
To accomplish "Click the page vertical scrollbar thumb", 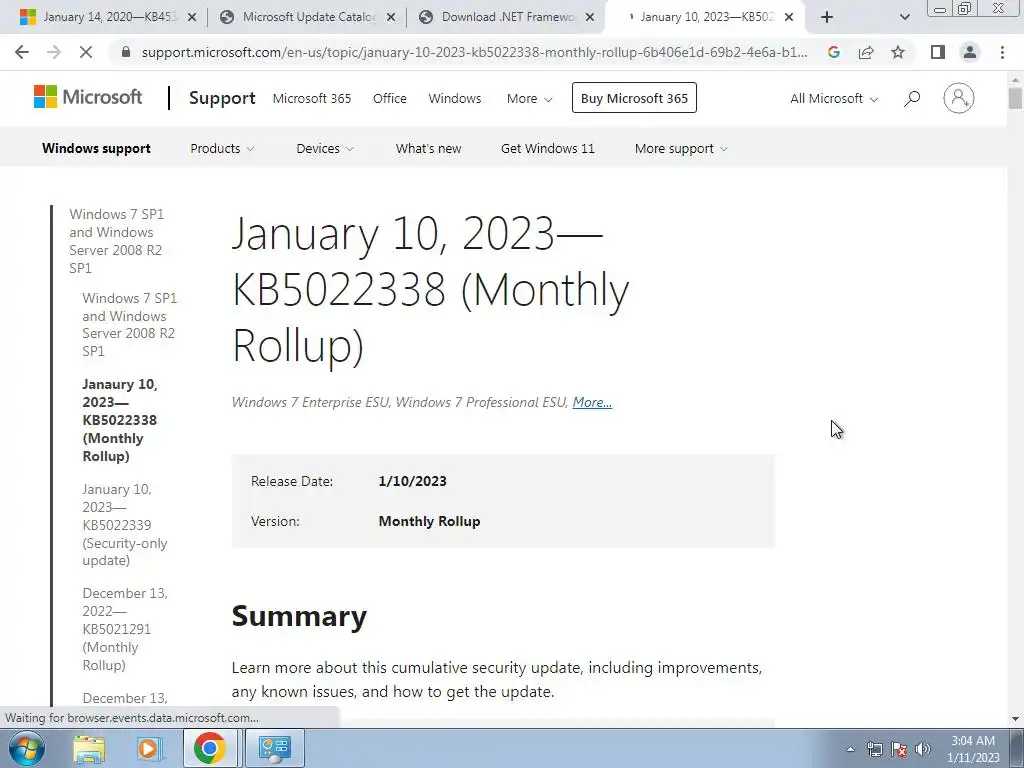I will (x=1015, y=99).
